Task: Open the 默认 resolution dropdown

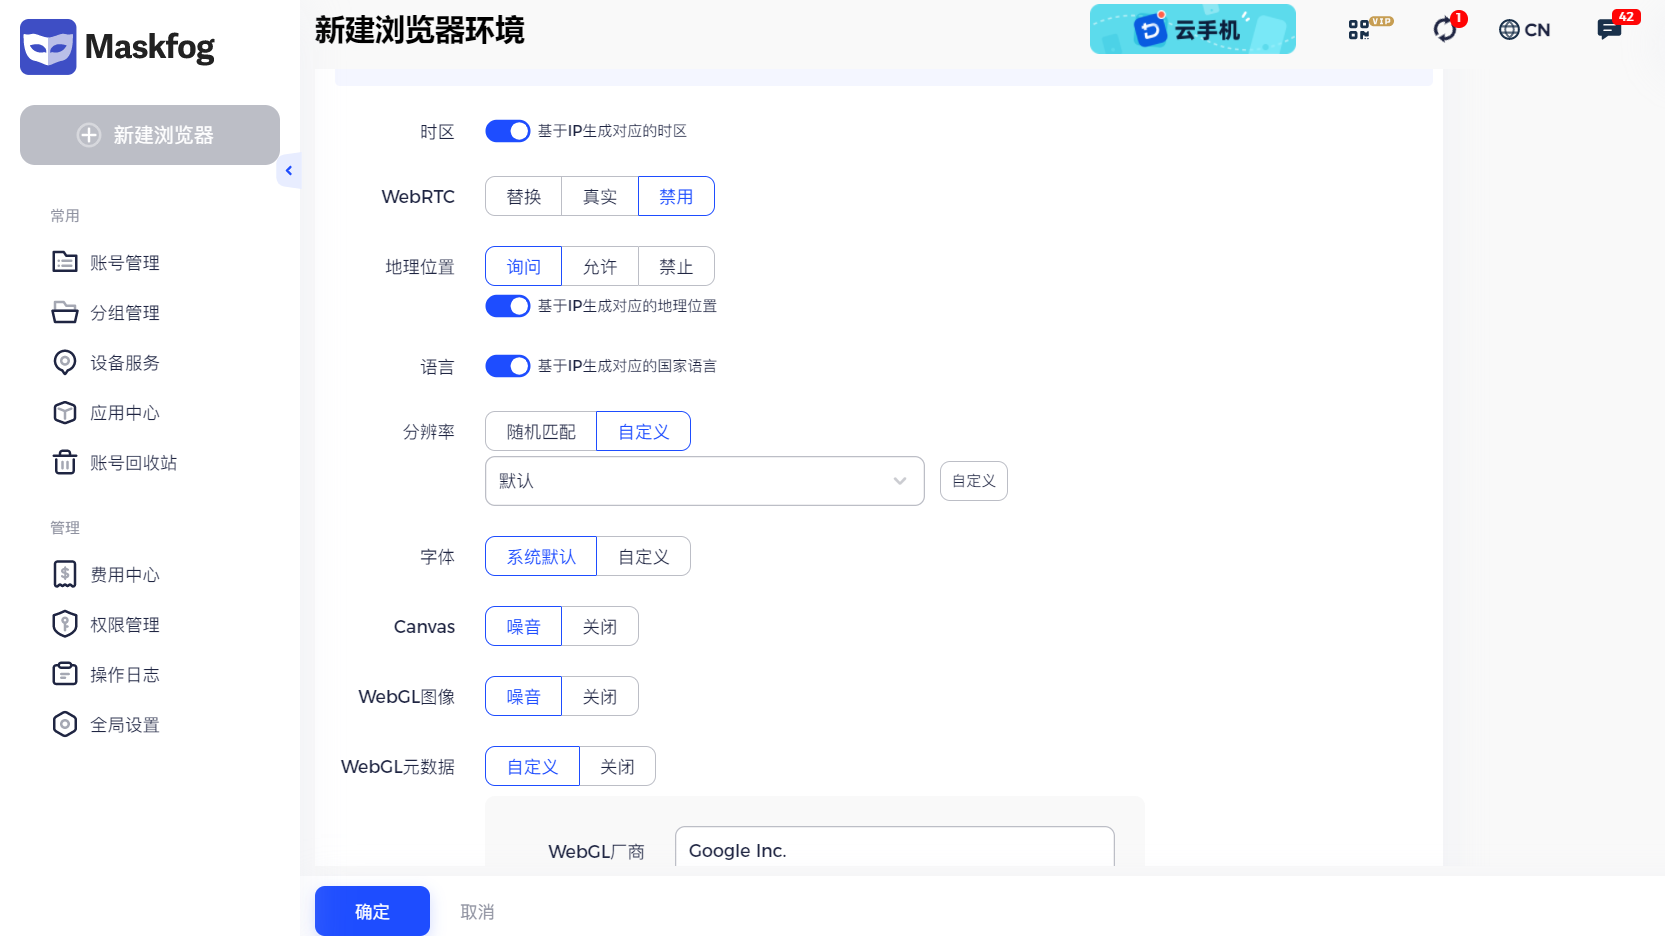Action: [x=705, y=481]
